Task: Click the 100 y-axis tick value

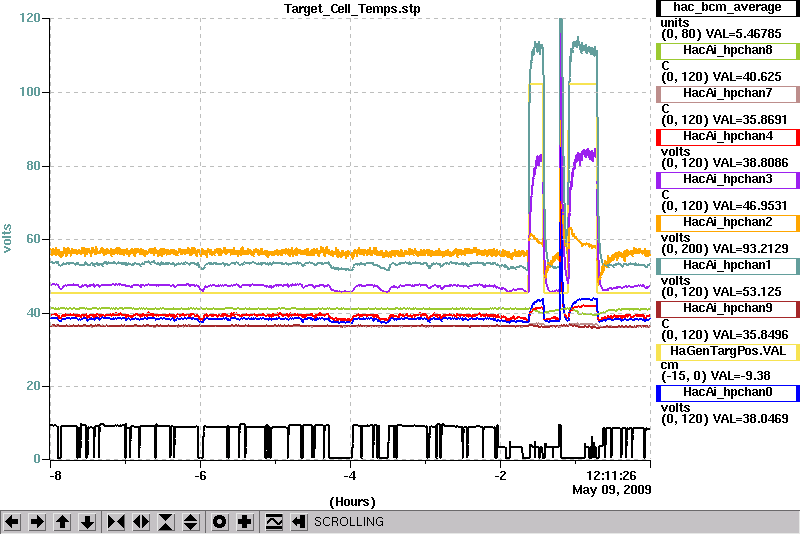Action: (29, 92)
